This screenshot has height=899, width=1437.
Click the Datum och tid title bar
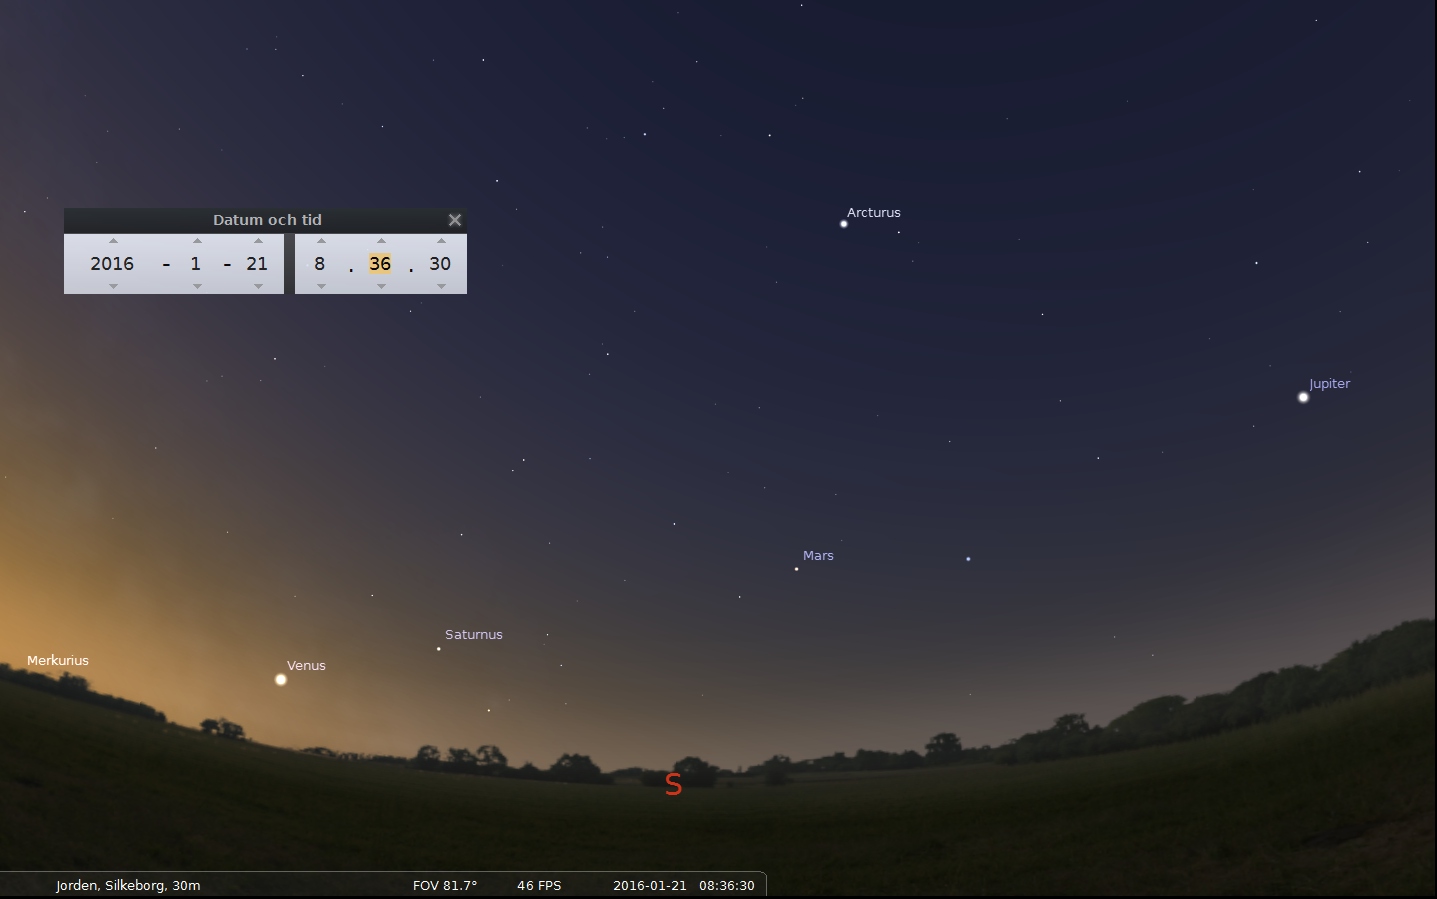(267, 220)
